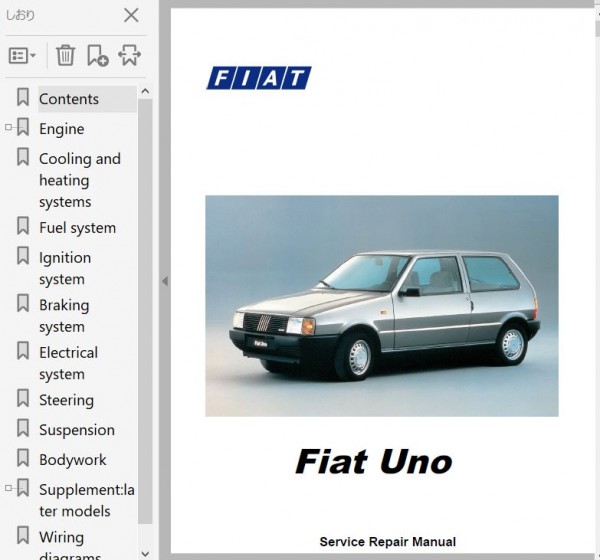Go to the Steering bookmark
600x560 pixels.
(66, 400)
